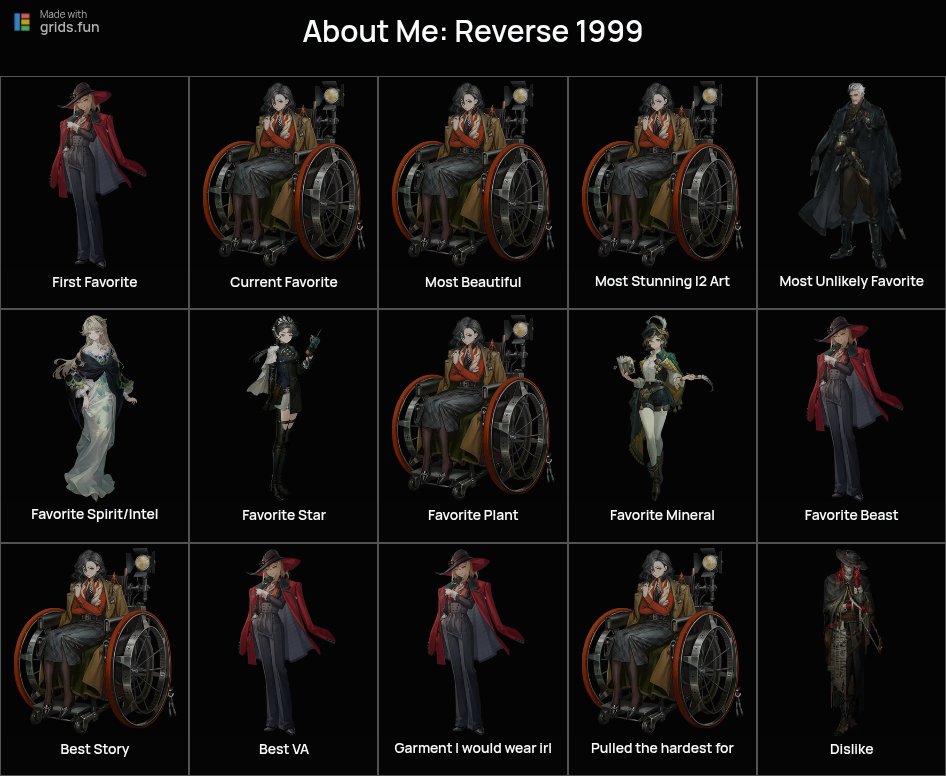The image size is (946, 776).
Task: Click the 'Garment I would wear irl' label
Action: 473,748
